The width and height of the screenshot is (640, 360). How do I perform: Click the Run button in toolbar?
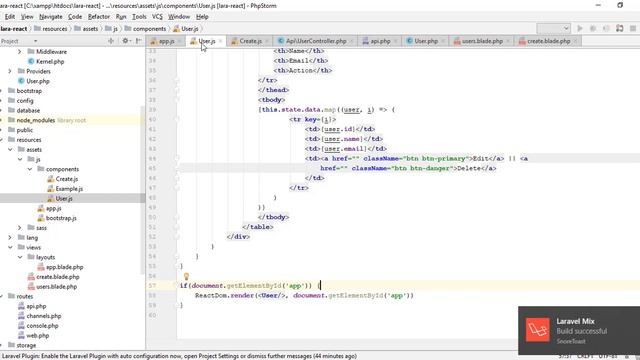coord(580,28)
